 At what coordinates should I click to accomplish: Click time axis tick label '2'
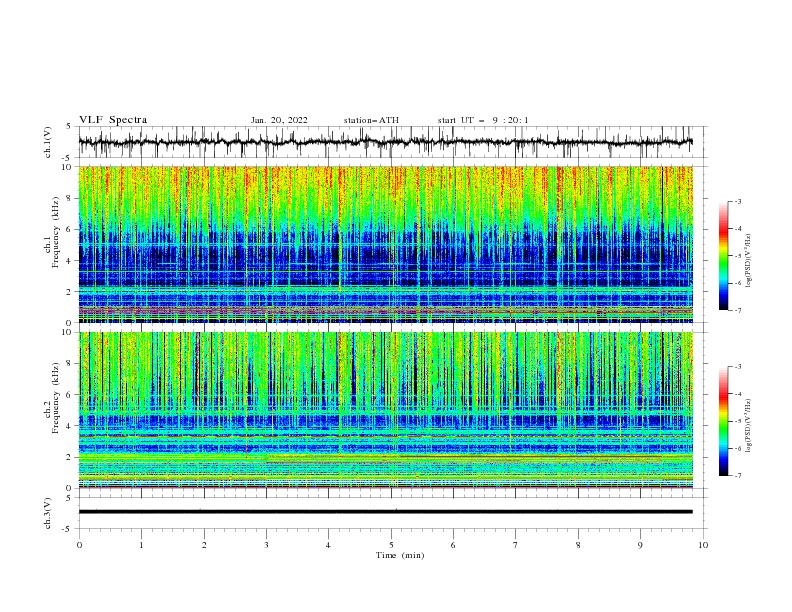point(204,545)
